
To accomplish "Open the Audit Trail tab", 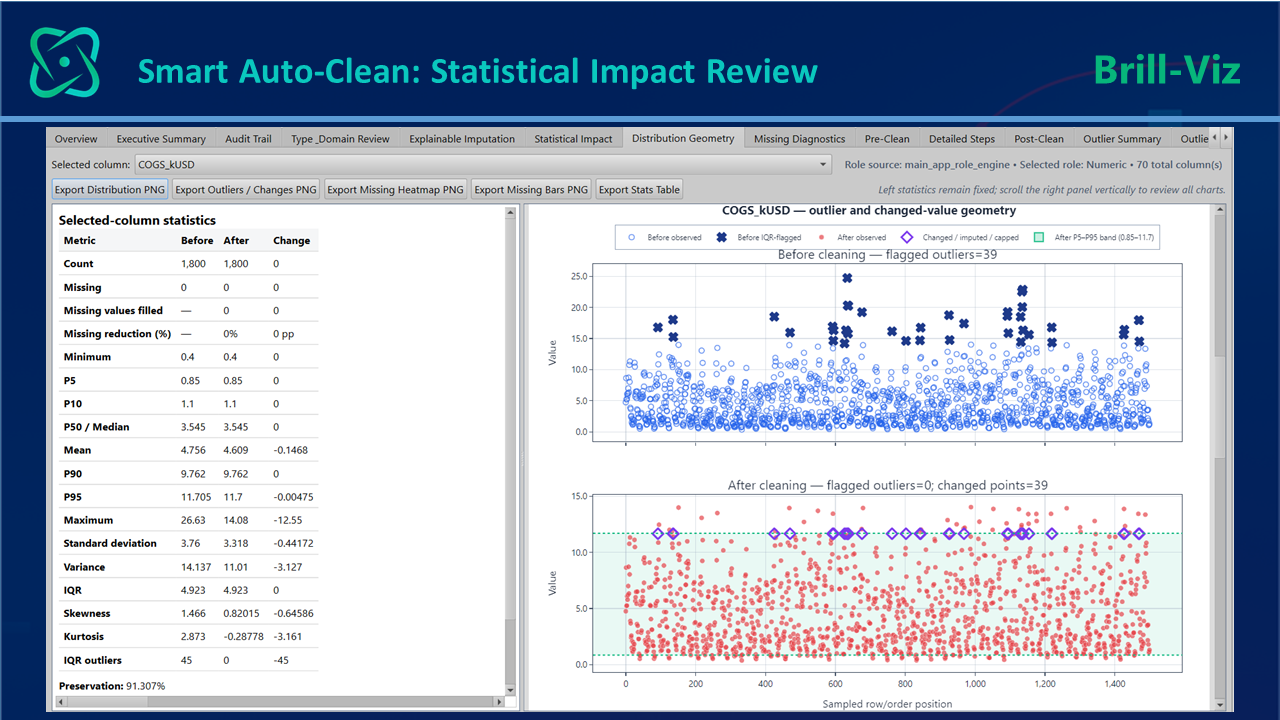I will tap(248, 139).
